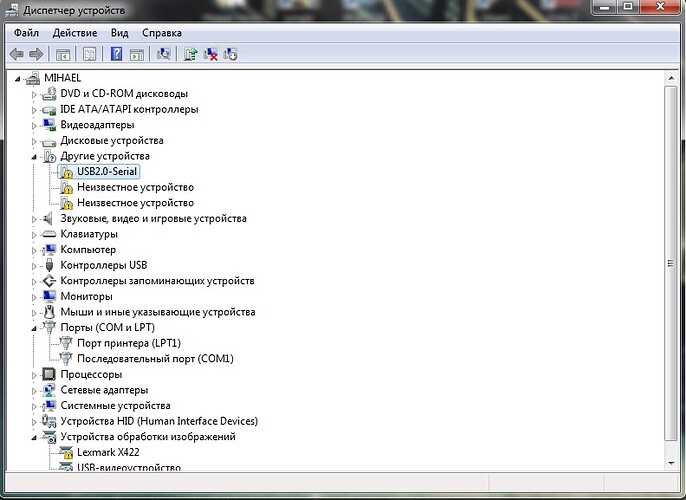The height and width of the screenshot is (500, 686).
Task: Open the Действие menu
Action: [x=75, y=33]
